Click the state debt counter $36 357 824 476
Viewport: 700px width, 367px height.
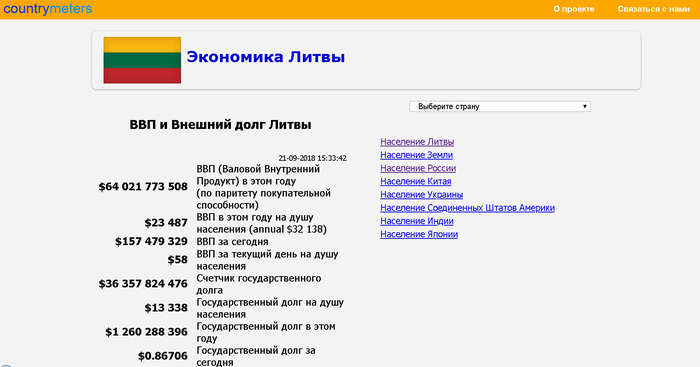pos(143,284)
